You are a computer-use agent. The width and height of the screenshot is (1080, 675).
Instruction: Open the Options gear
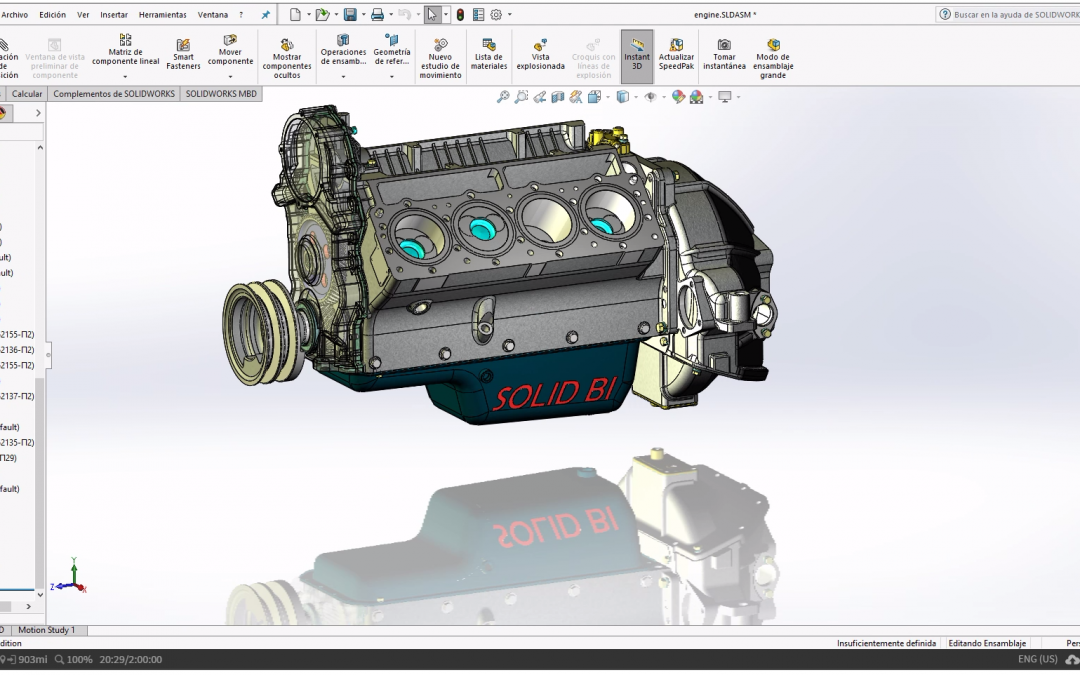pos(496,14)
